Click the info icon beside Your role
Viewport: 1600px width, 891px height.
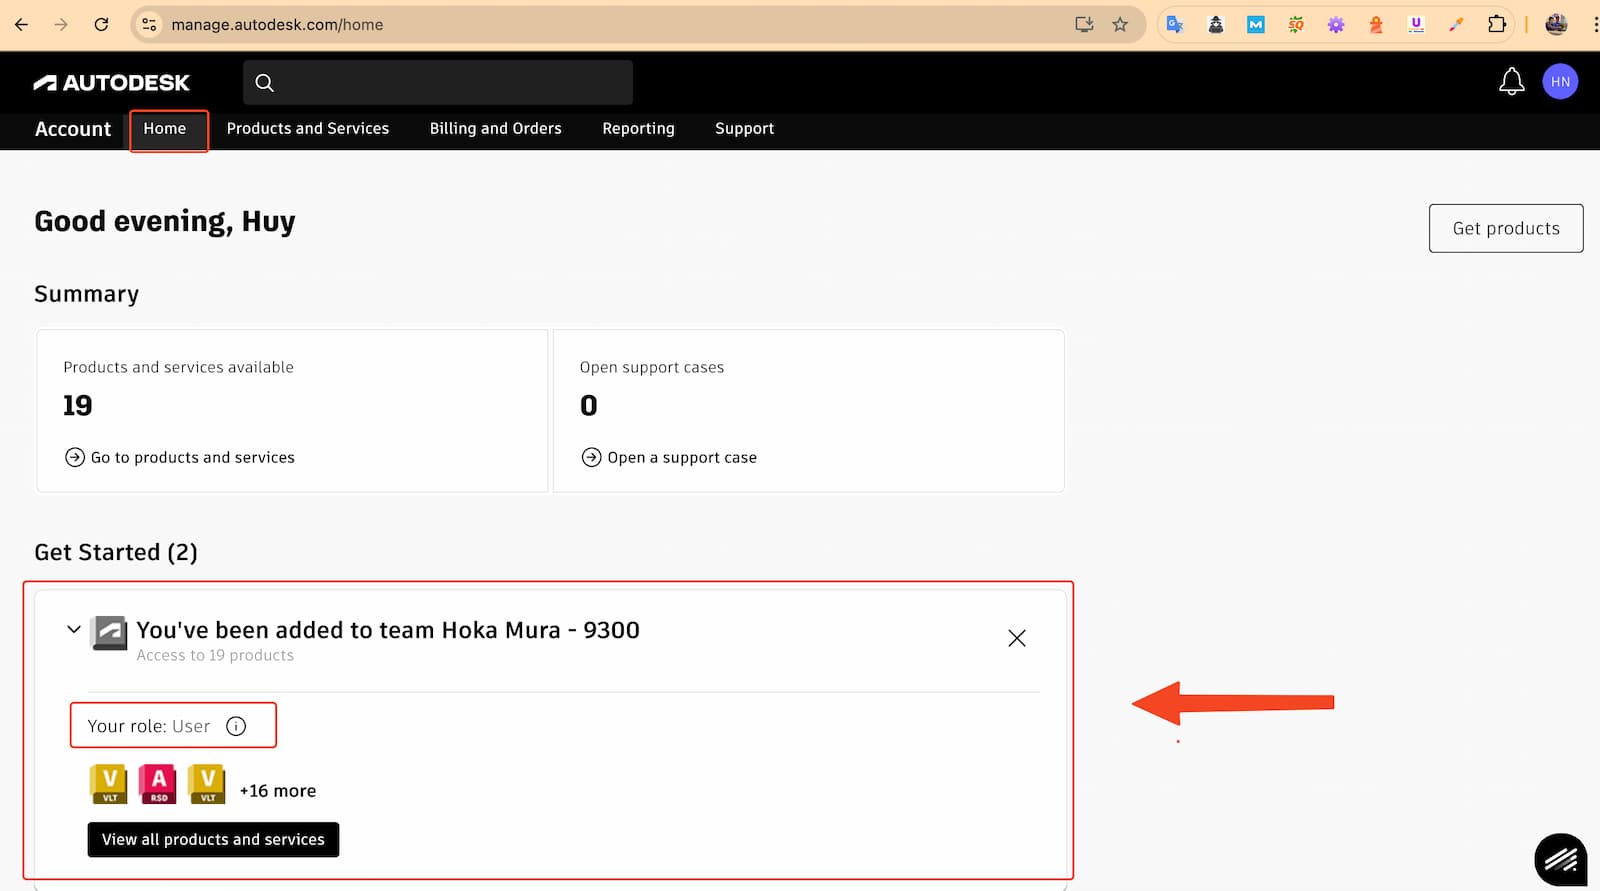point(236,726)
